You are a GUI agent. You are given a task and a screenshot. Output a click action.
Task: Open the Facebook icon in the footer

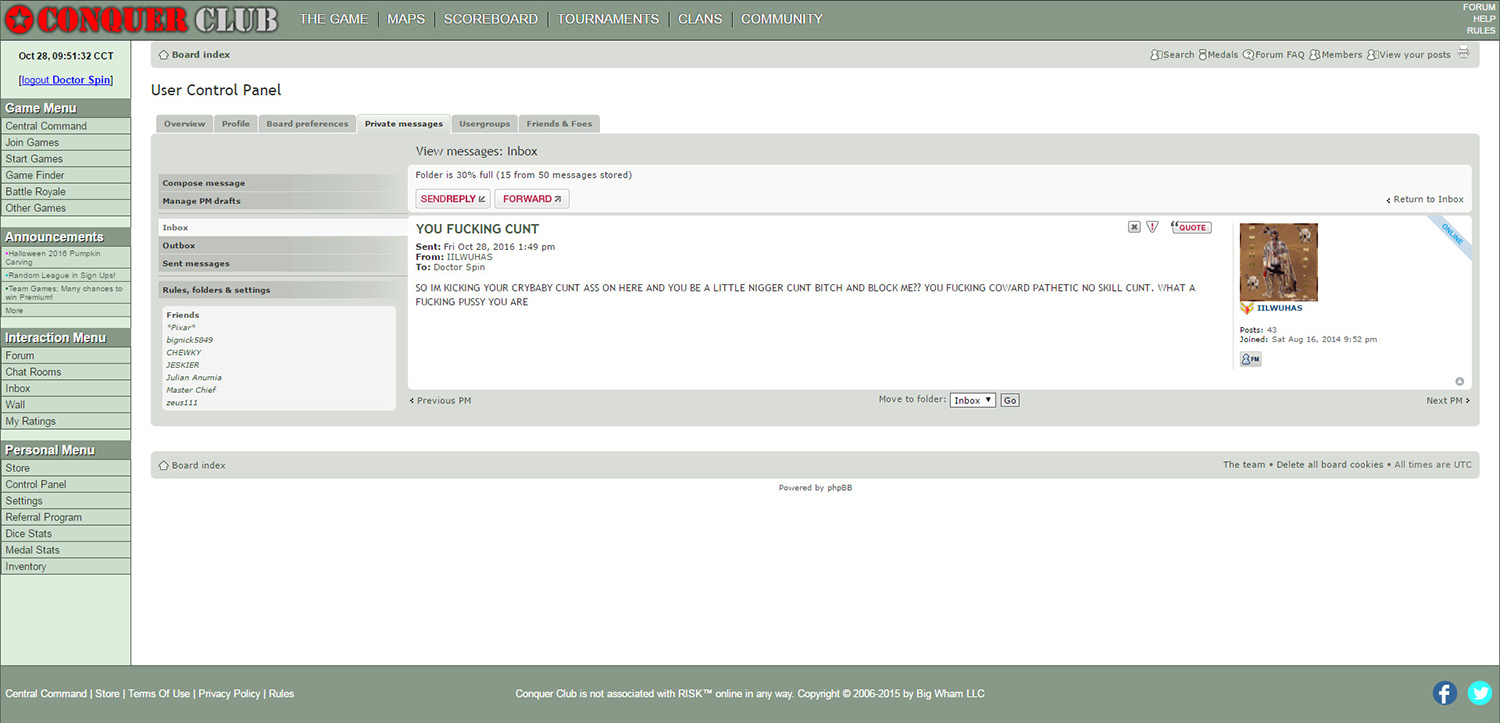[1445, 693]
